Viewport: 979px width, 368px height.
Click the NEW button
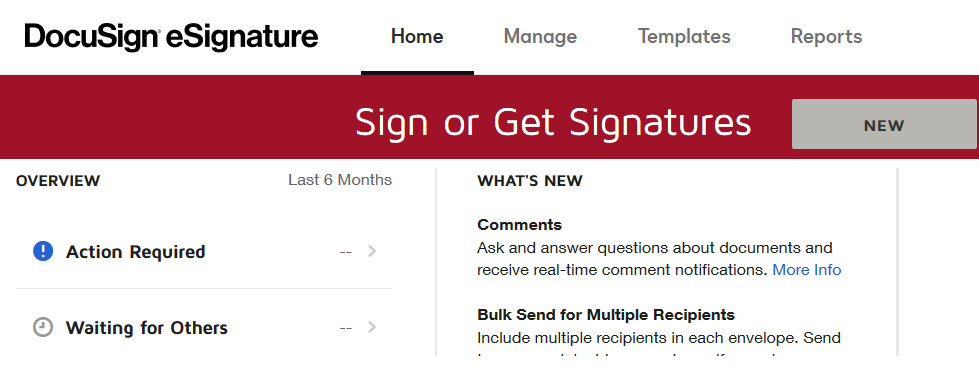coord(884,124)
